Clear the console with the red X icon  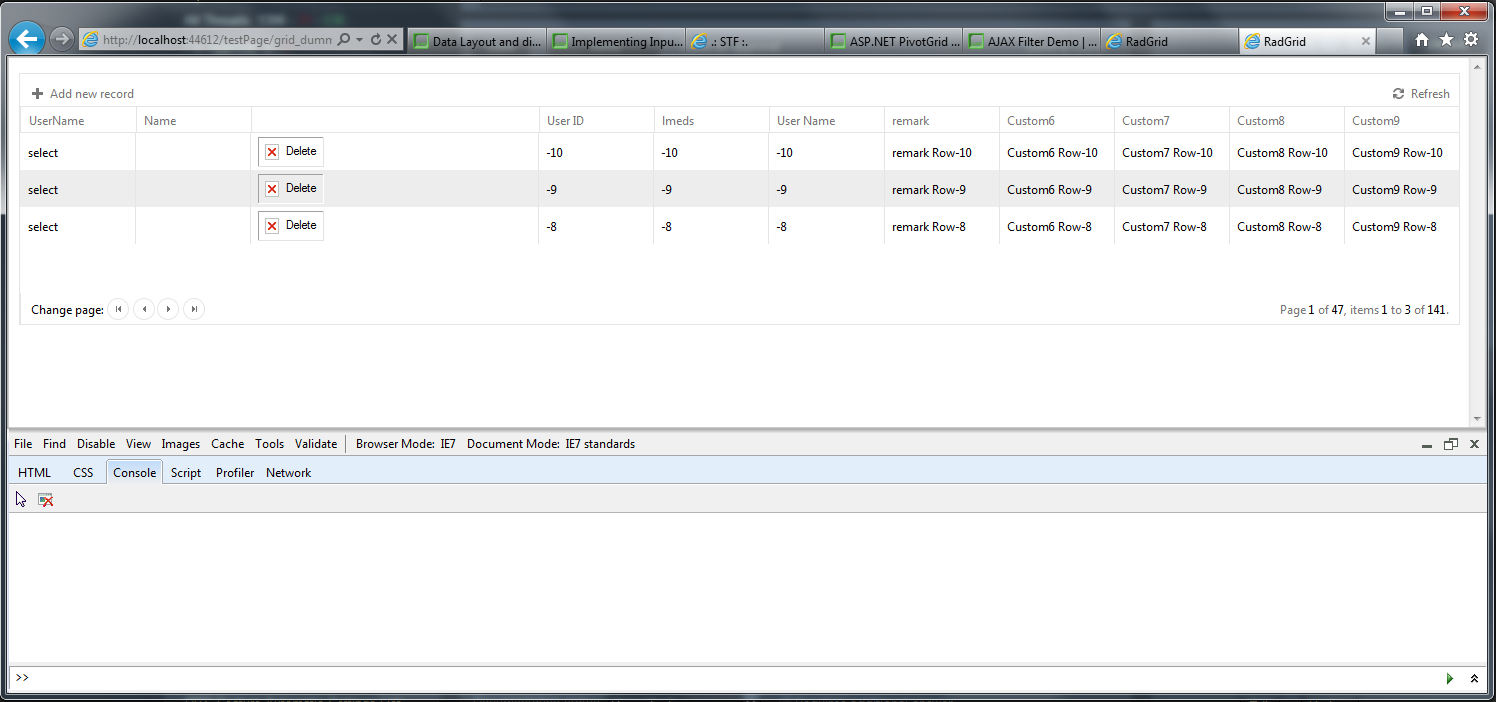click(x=45, y=499)
